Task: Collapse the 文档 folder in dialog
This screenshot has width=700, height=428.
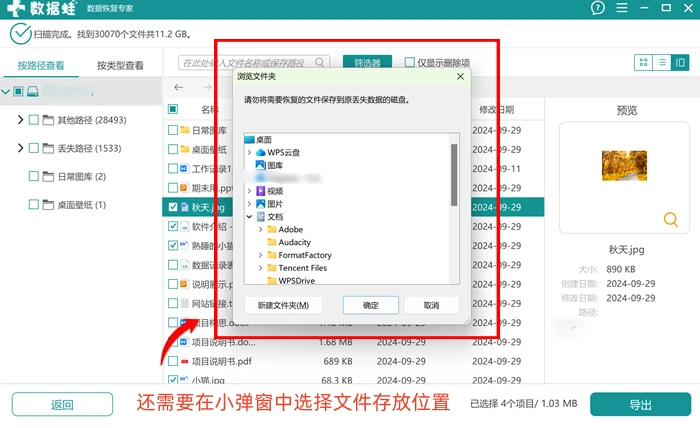Action: (x=249, y=216)
